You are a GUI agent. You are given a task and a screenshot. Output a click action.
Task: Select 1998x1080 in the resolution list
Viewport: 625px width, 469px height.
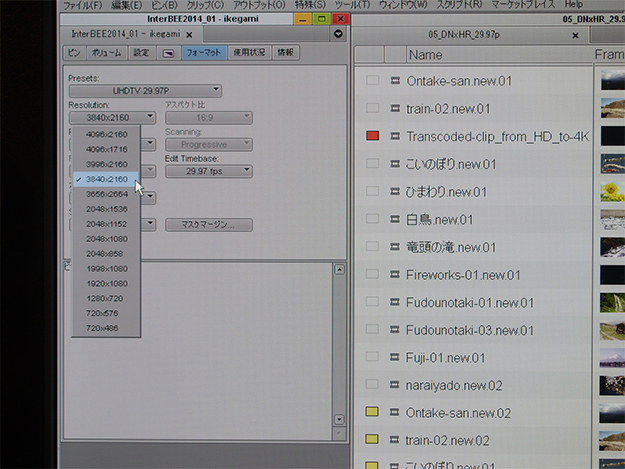[x=106, y=269]
